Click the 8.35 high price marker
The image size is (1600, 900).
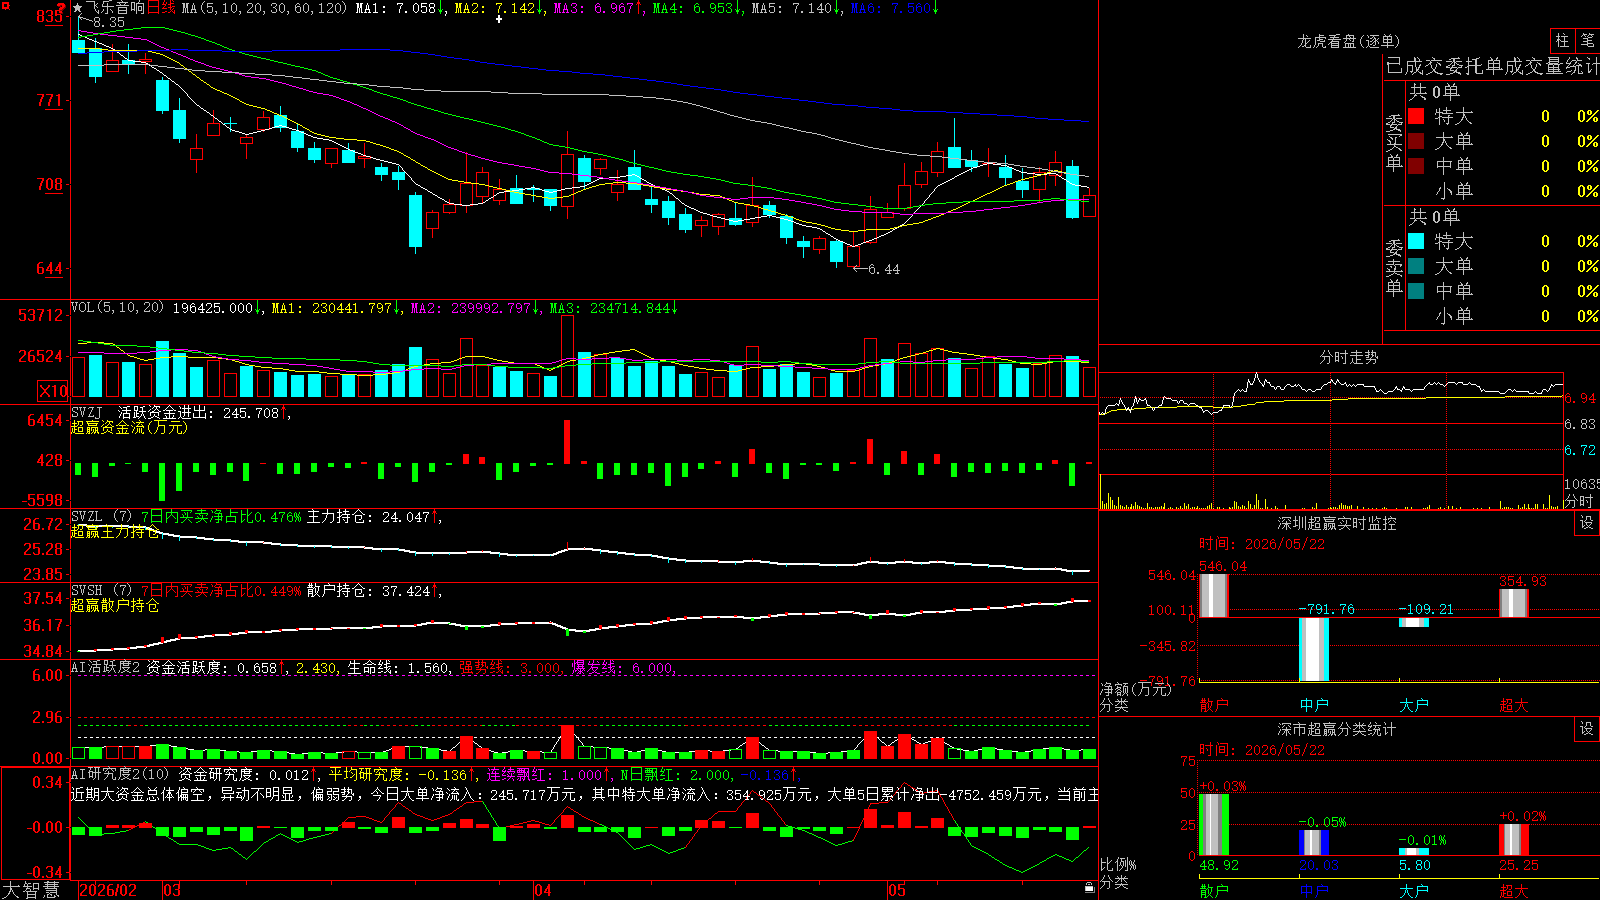pyautogui.click(x=109, y=22)
